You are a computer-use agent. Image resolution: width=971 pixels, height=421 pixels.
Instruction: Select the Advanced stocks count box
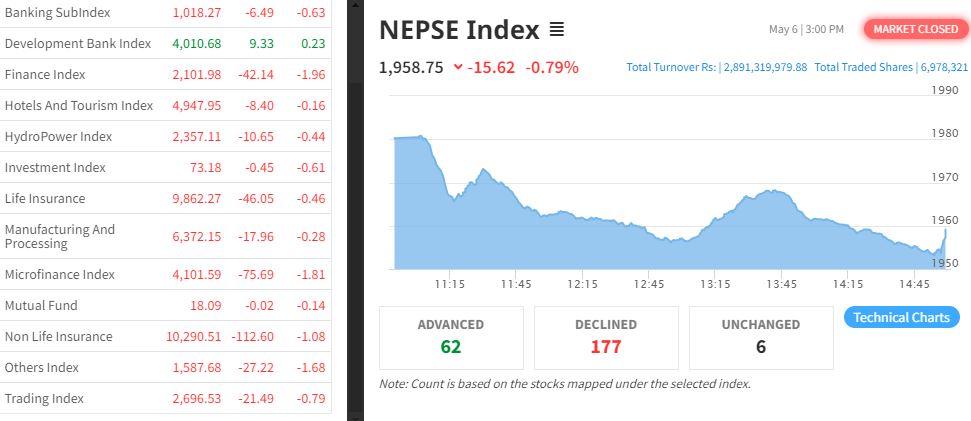451,336
